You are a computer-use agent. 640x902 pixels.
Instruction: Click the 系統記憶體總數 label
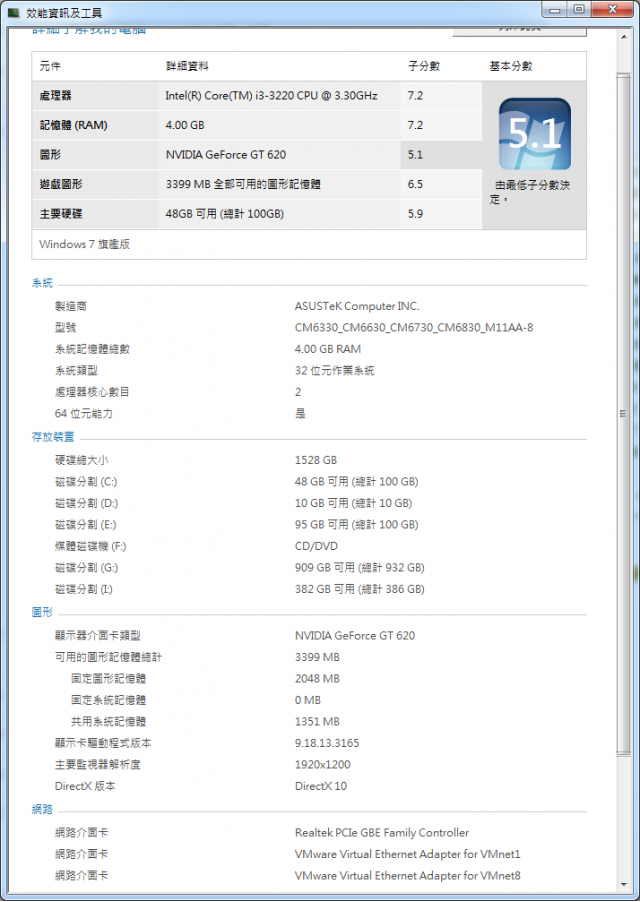[x=93, y=349]
